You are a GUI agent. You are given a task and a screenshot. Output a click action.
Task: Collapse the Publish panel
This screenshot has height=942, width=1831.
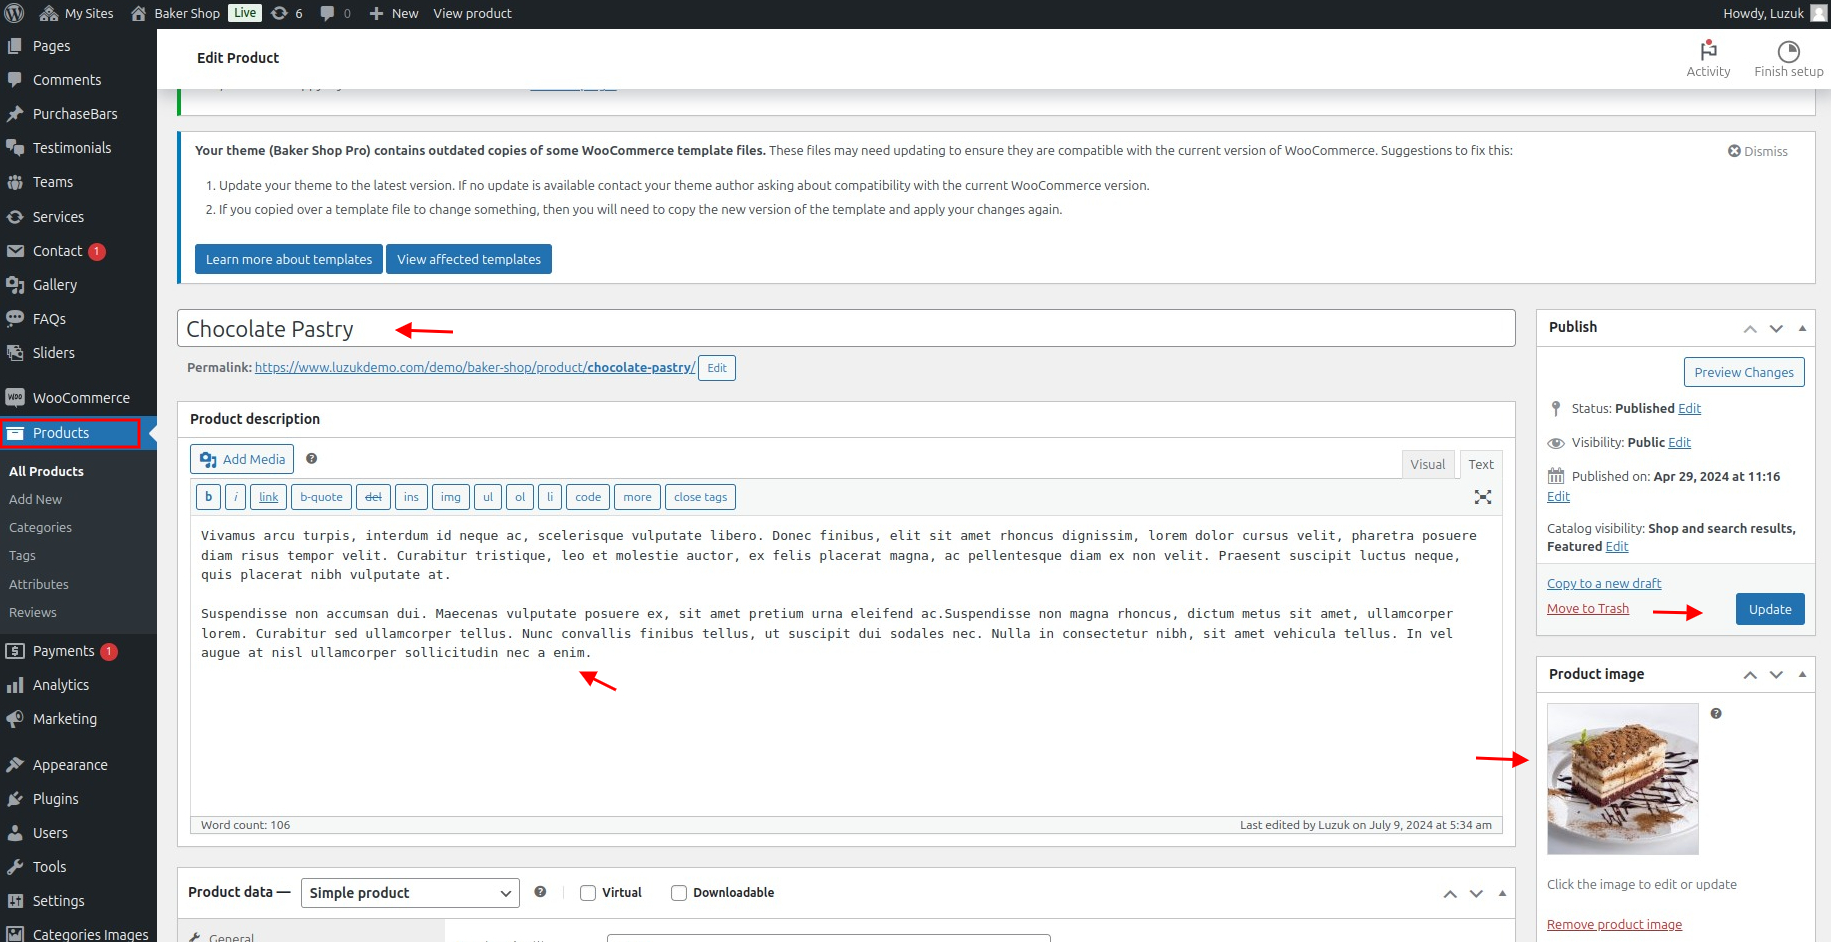click(x=1802, y=328)
